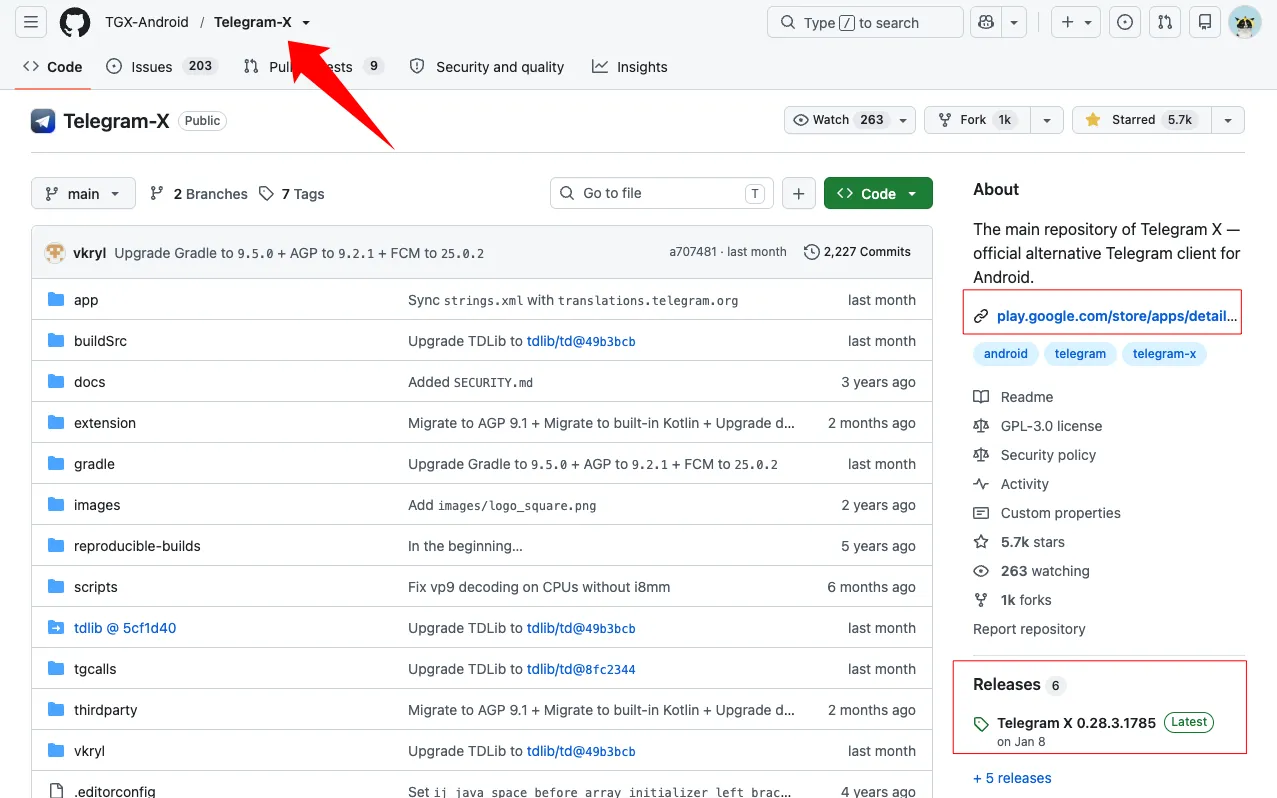1277x798 pixels.
Task: Click the app folder icon
Action: pyautogui.click(x=56, y=300)
